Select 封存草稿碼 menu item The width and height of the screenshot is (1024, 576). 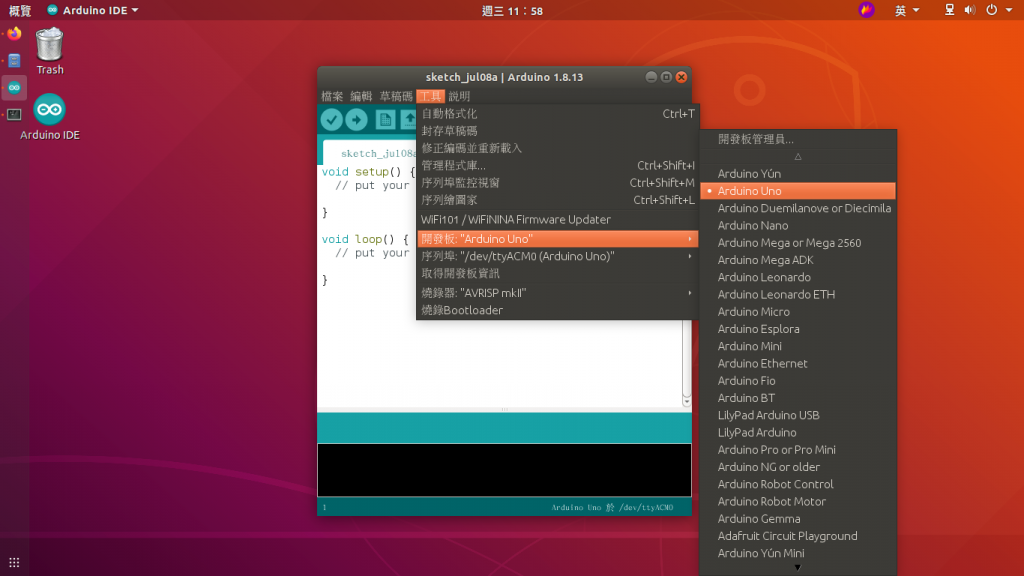(x=558, y=131)
